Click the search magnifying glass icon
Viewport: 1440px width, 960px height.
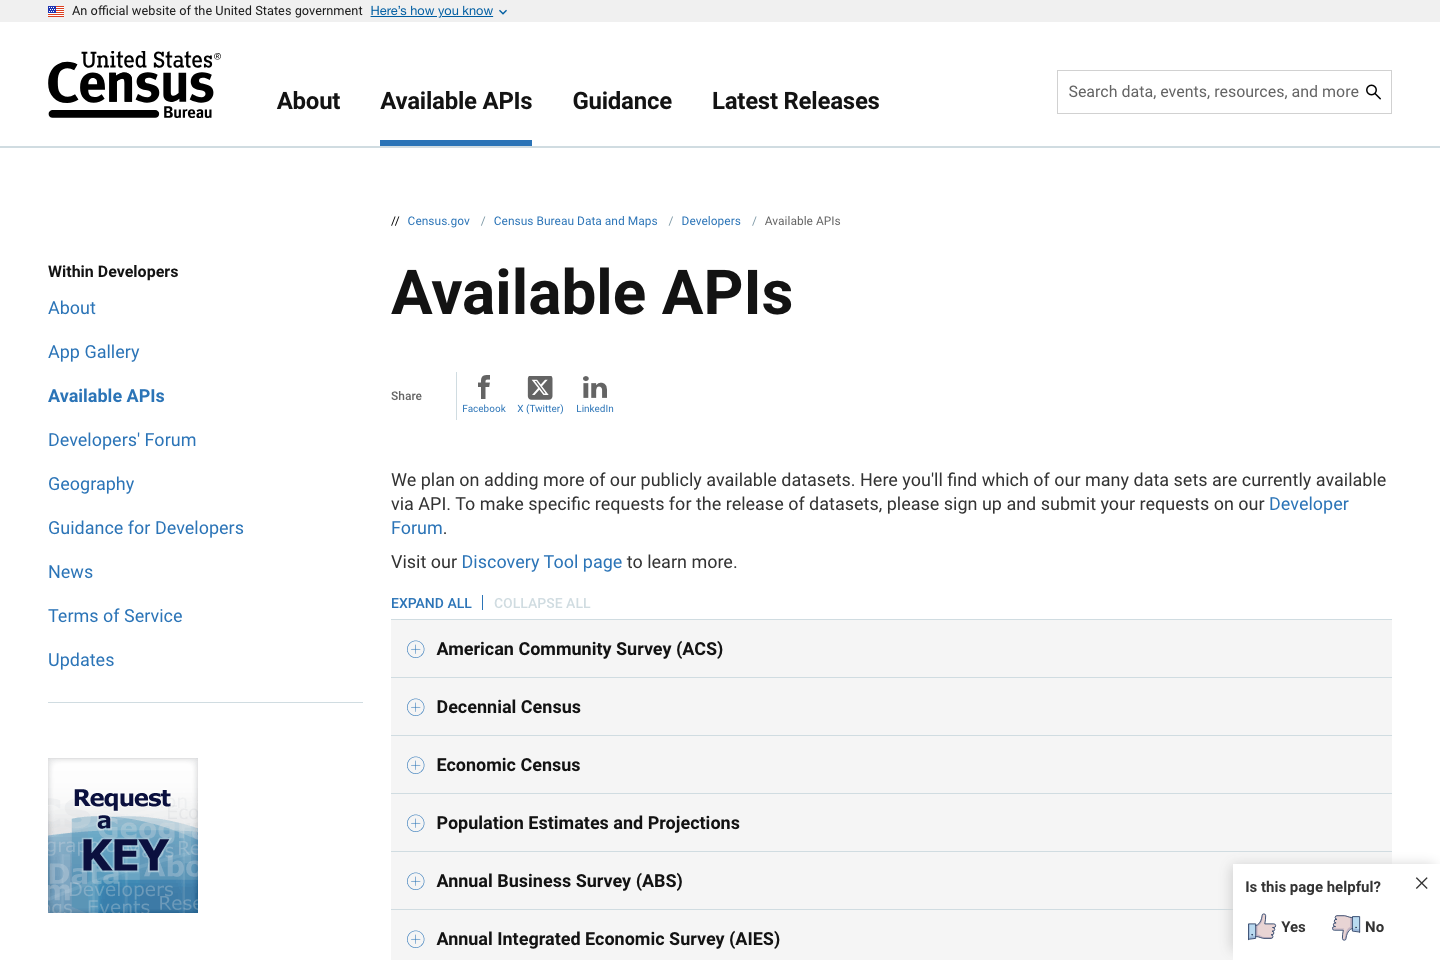tap(1374, 91)
